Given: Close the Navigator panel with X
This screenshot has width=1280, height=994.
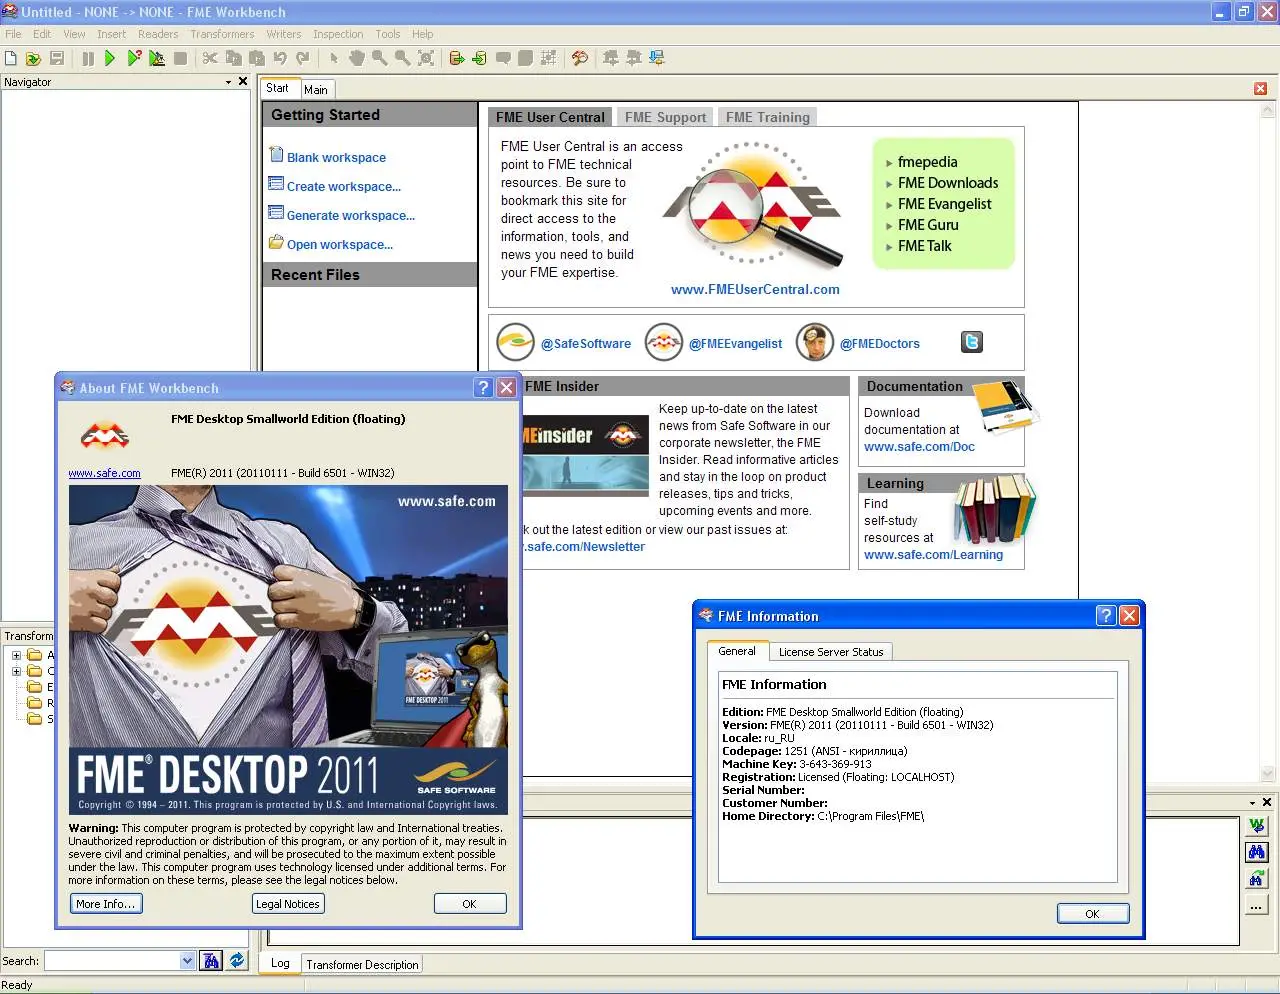Looking at the screenshot, I should pos(243,82).
